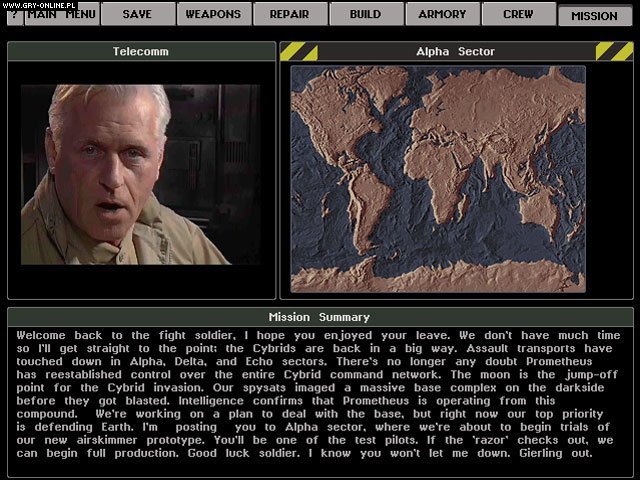
Task: Click the question mark help button
Action: click(14, 14)
